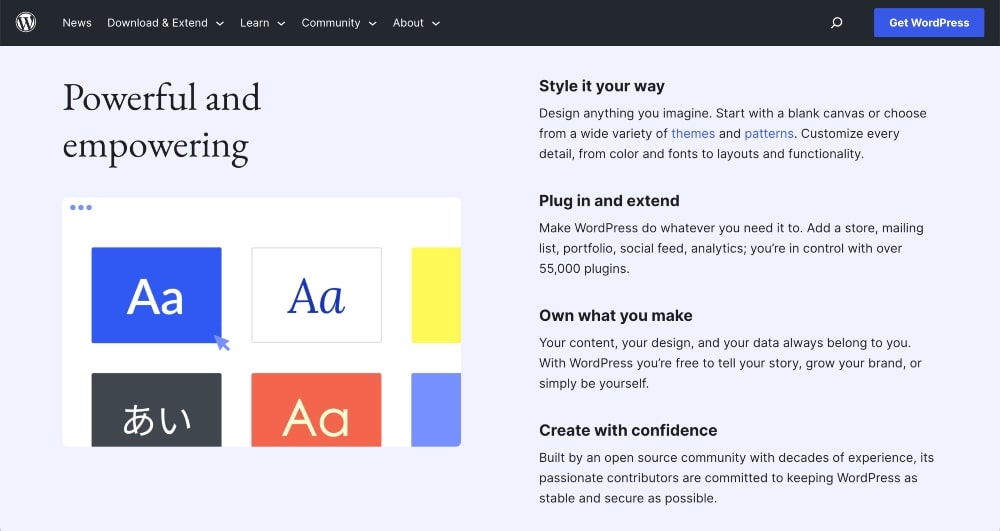Click the blue arrow cursor icon
The width and height of the screenshot is (1000, 531).
pos(221,342)
